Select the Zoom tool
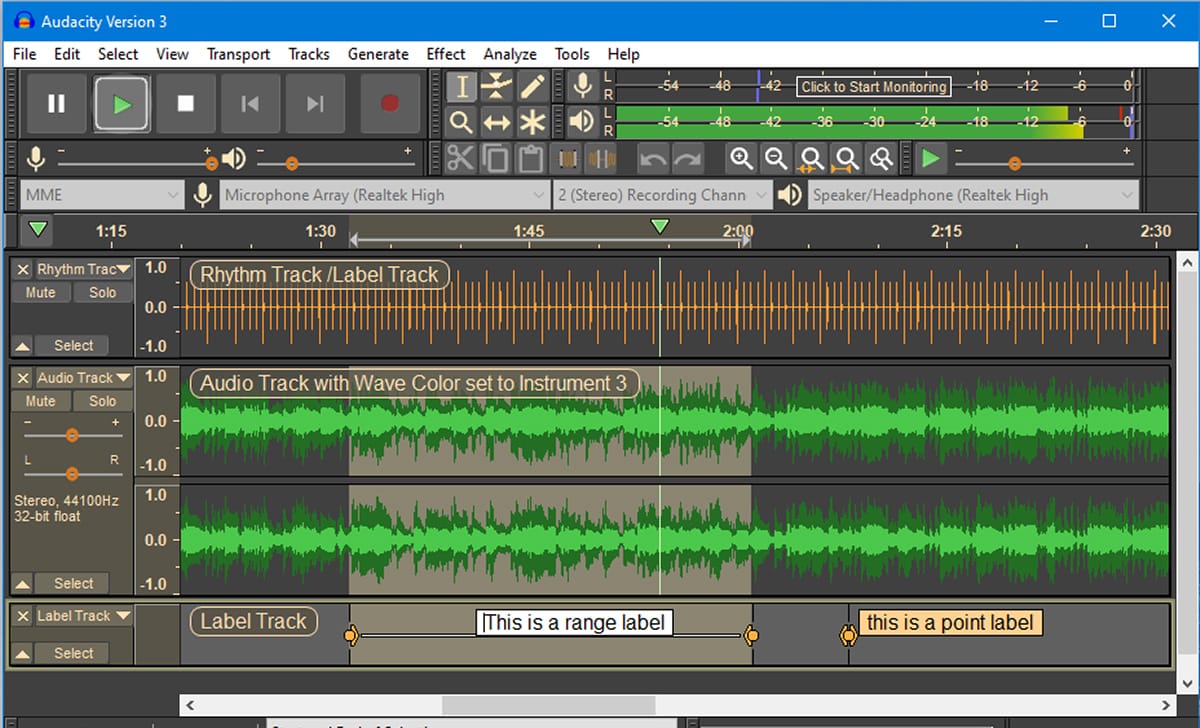This screenshot has height=728, width=1200. pos(460,122)
